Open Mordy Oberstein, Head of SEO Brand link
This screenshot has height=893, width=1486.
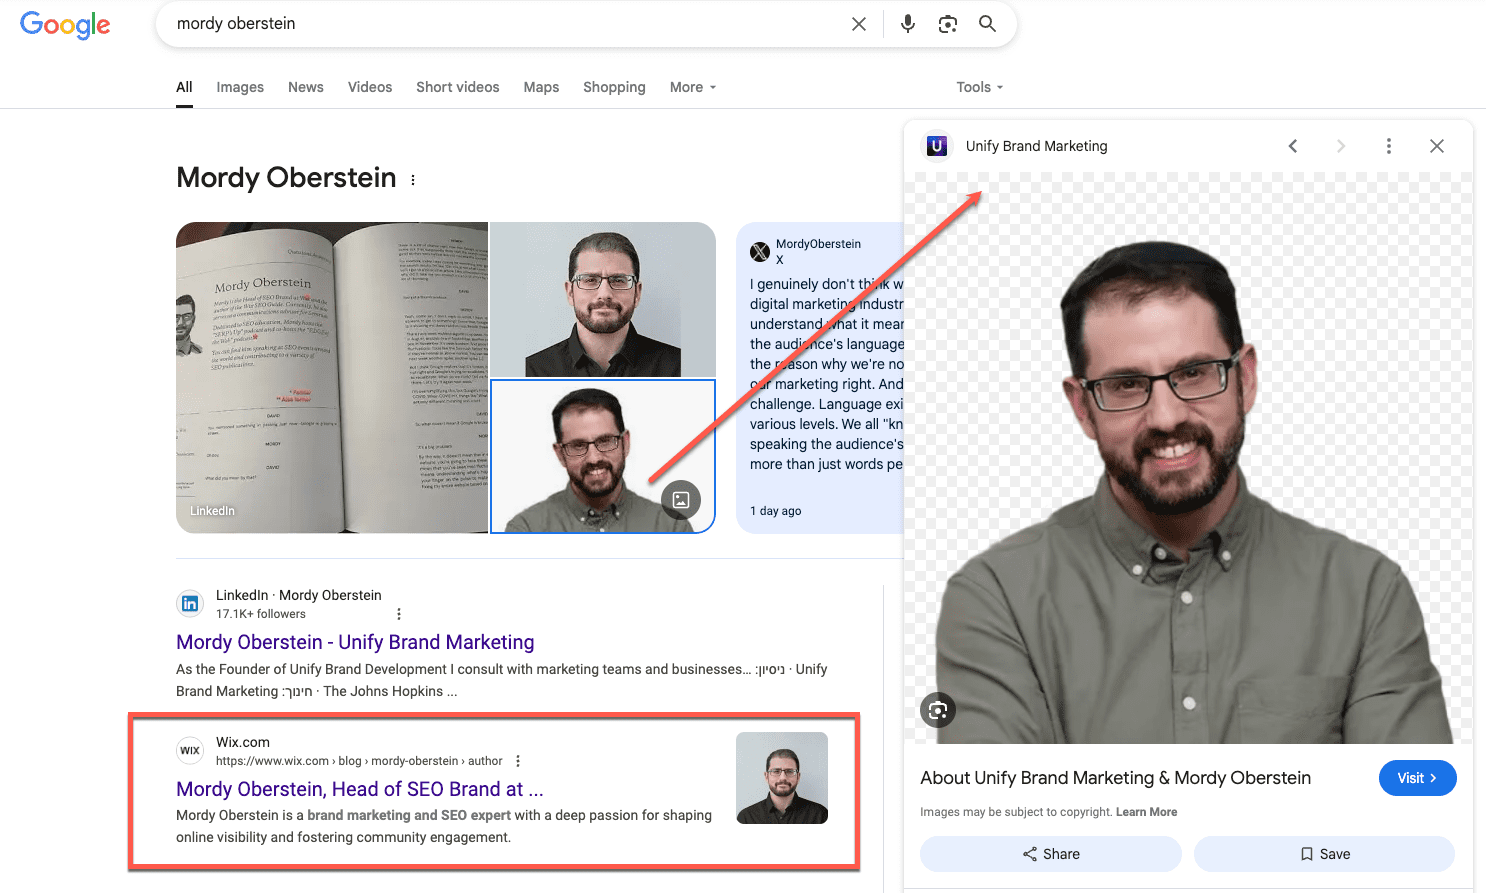tap(360, 789)
